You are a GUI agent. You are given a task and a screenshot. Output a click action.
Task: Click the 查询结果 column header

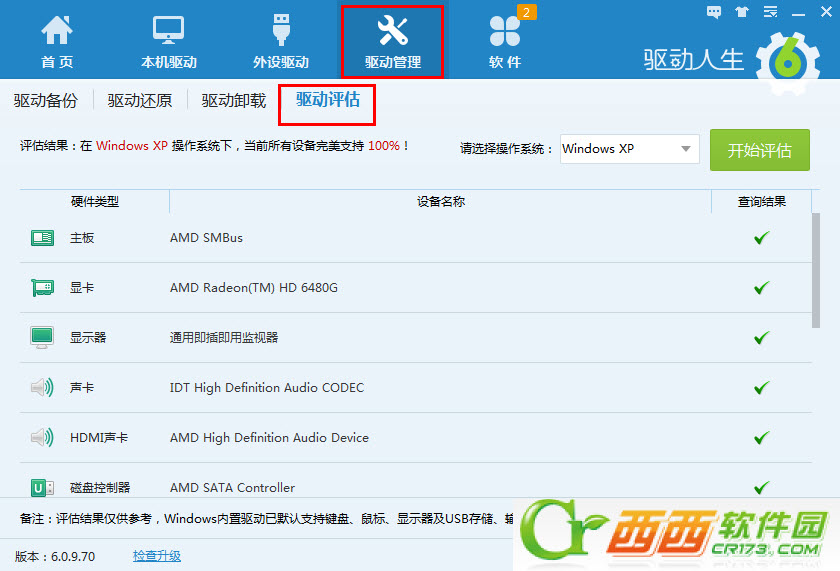[761, 202]
